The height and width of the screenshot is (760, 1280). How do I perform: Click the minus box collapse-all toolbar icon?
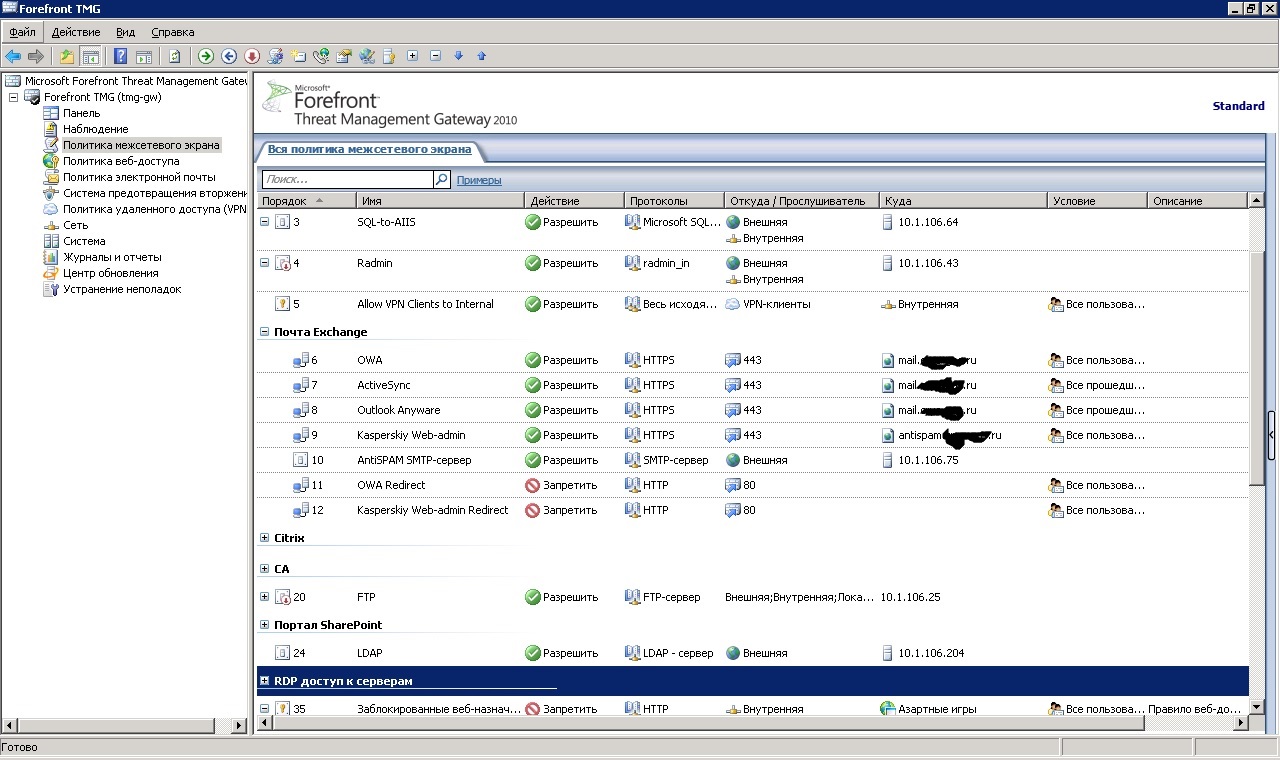[x=436, y=56]
